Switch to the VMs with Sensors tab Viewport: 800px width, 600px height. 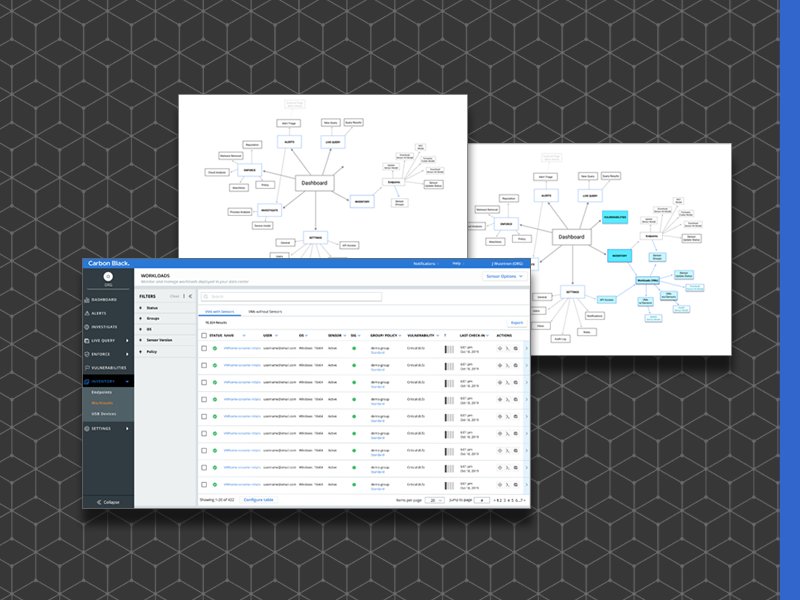coord(219,312)
